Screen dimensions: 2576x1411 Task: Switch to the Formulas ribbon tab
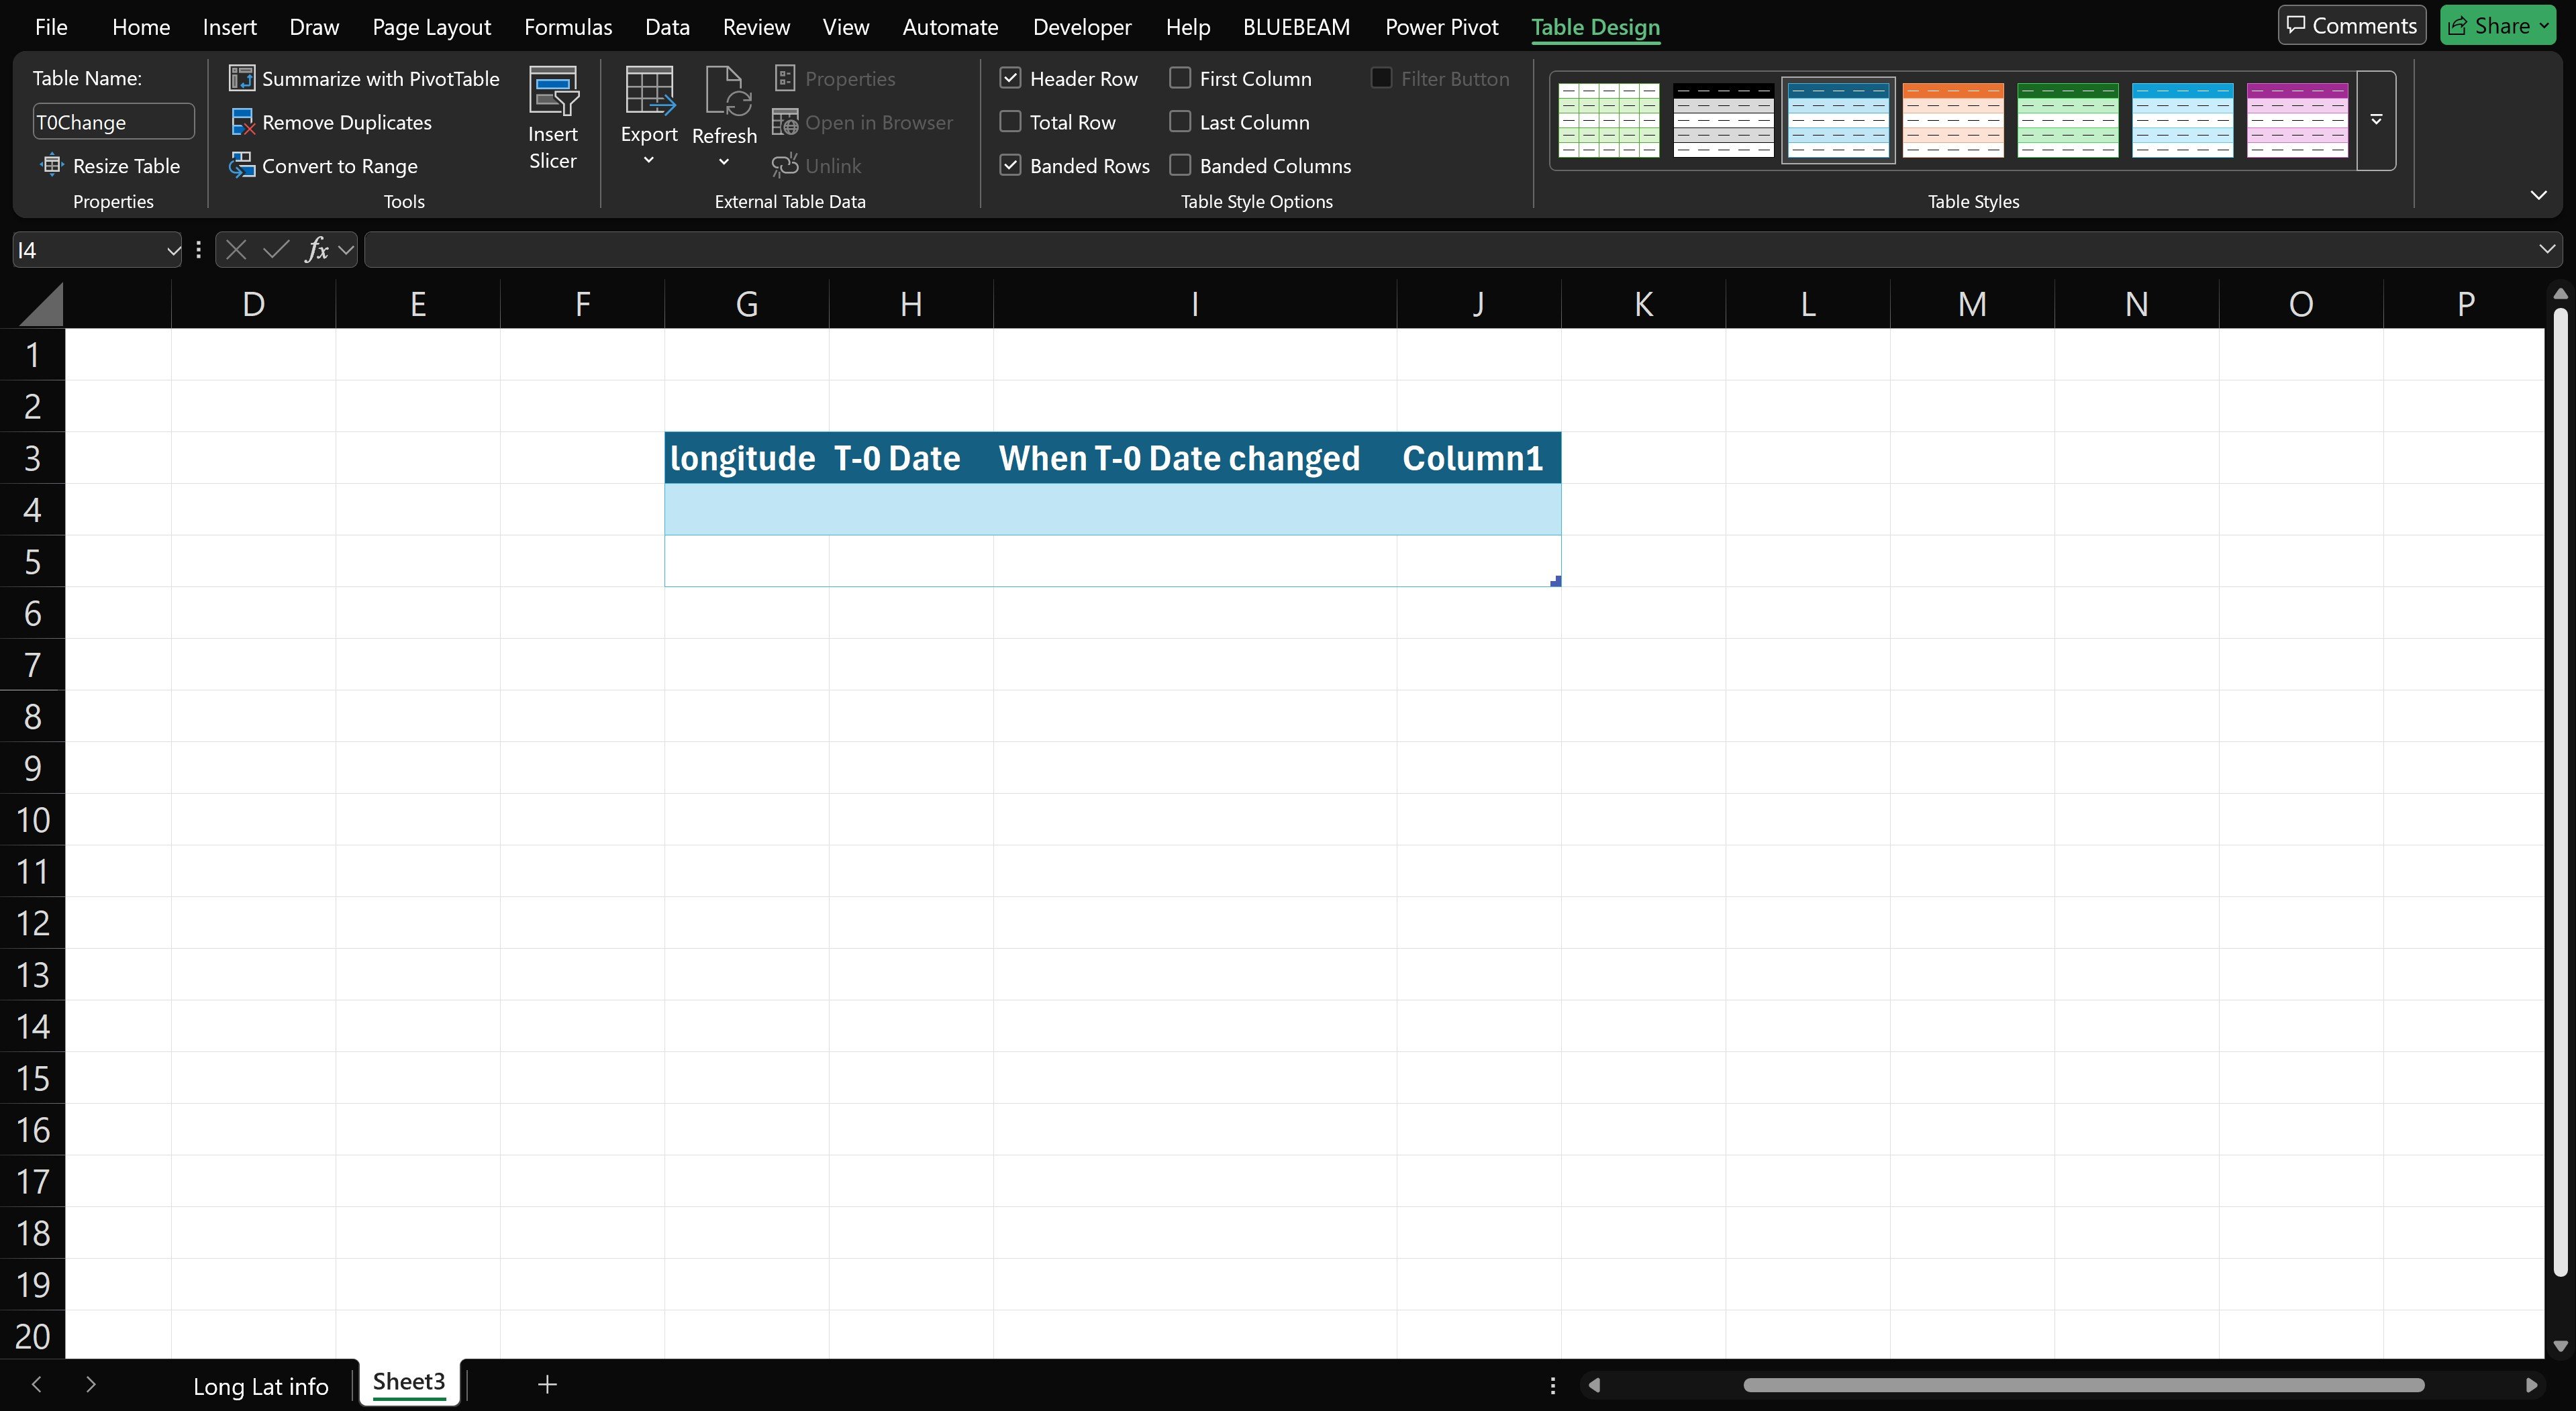568,27
